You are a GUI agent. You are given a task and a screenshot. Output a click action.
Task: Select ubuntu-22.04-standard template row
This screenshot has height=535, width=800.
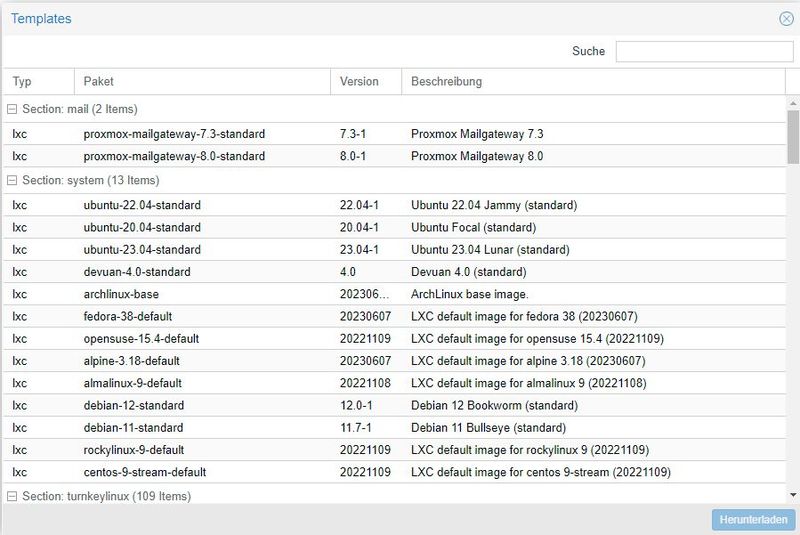pyautogui.click(x=394, y=205)
